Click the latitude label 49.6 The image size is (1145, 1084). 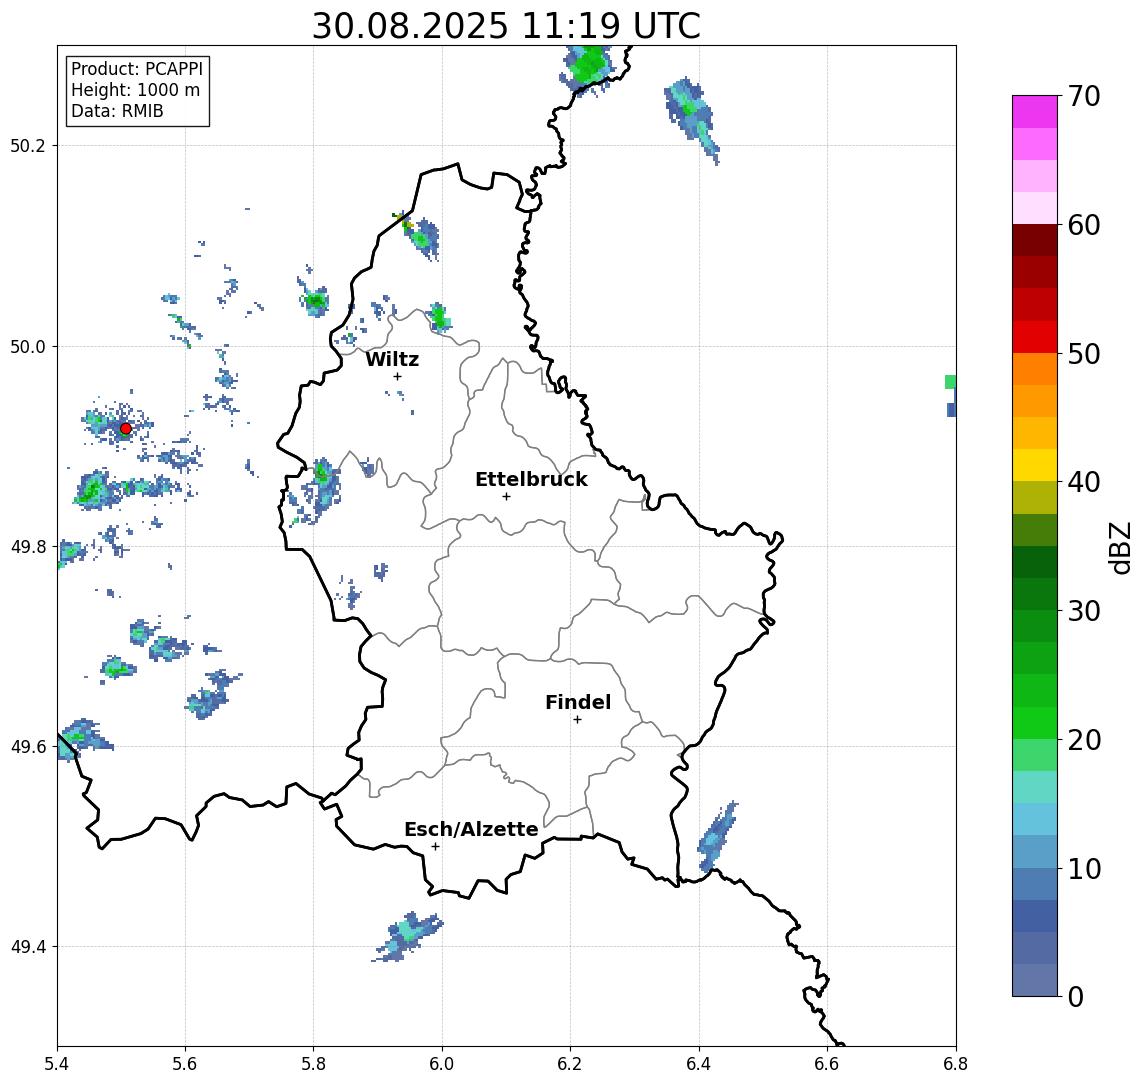pos(27,747)
